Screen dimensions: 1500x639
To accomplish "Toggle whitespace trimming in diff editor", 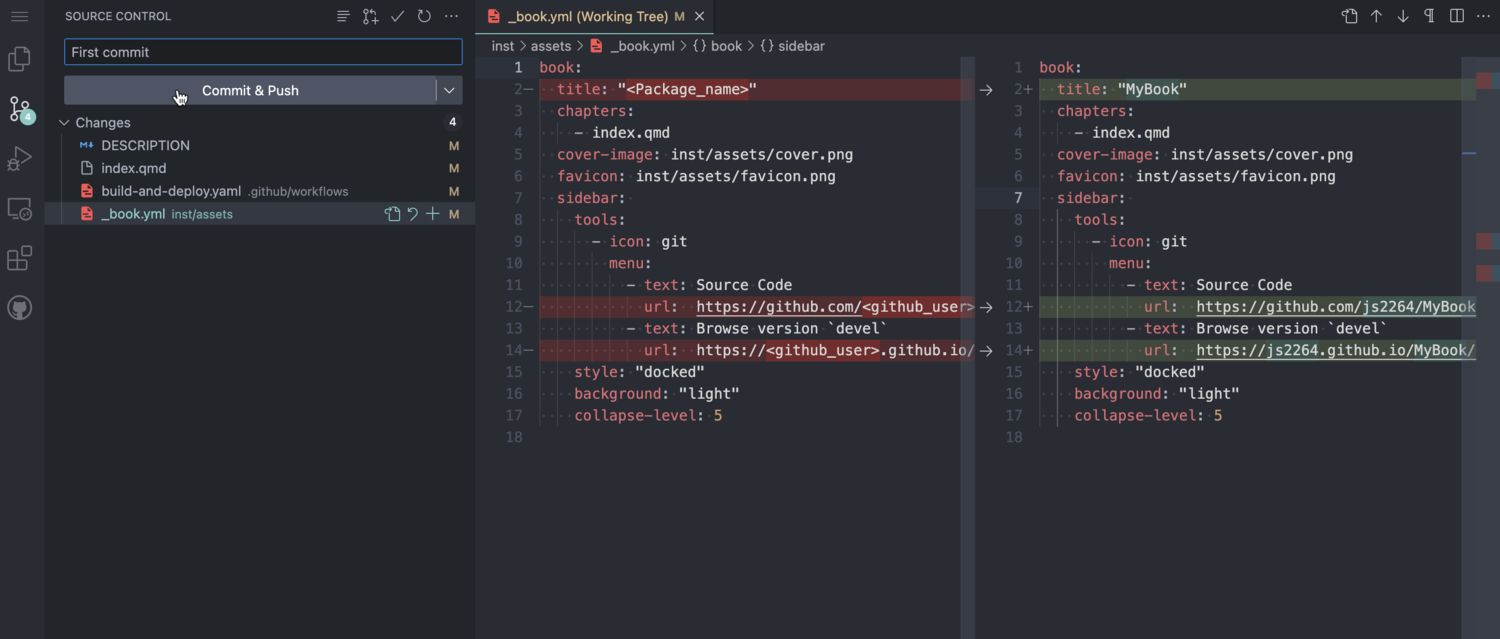I will pos(1429,16).
